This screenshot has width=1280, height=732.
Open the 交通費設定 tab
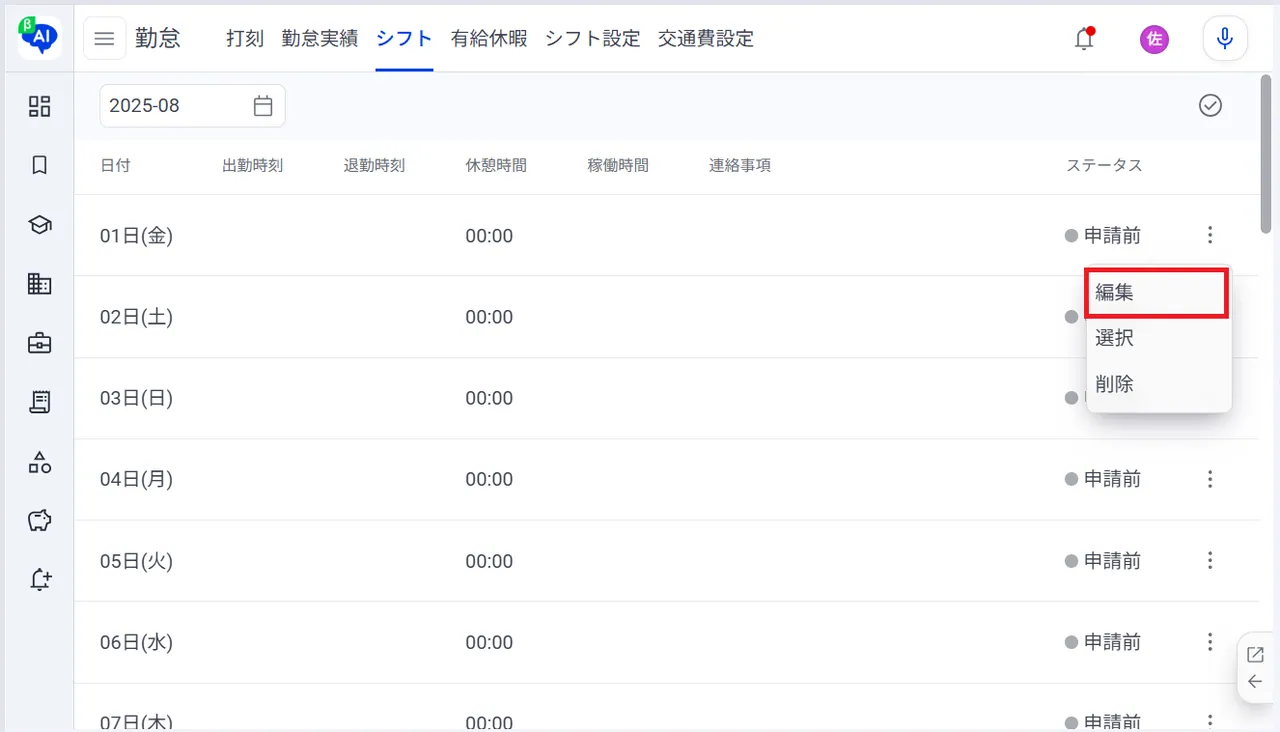[x=706, y=39]
